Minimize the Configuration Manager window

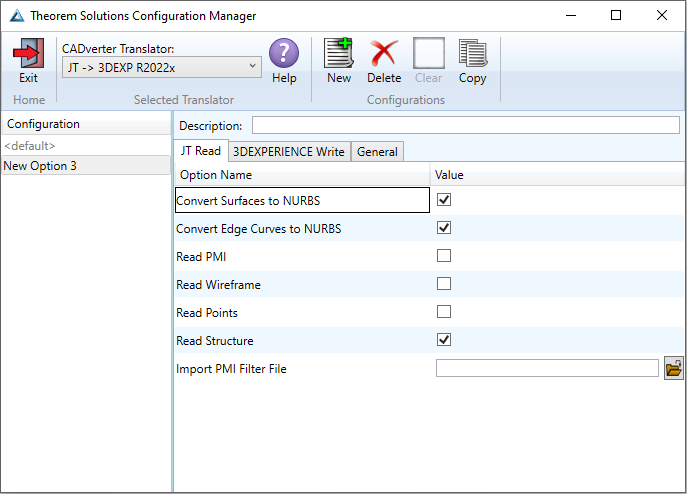pos(571,15)
